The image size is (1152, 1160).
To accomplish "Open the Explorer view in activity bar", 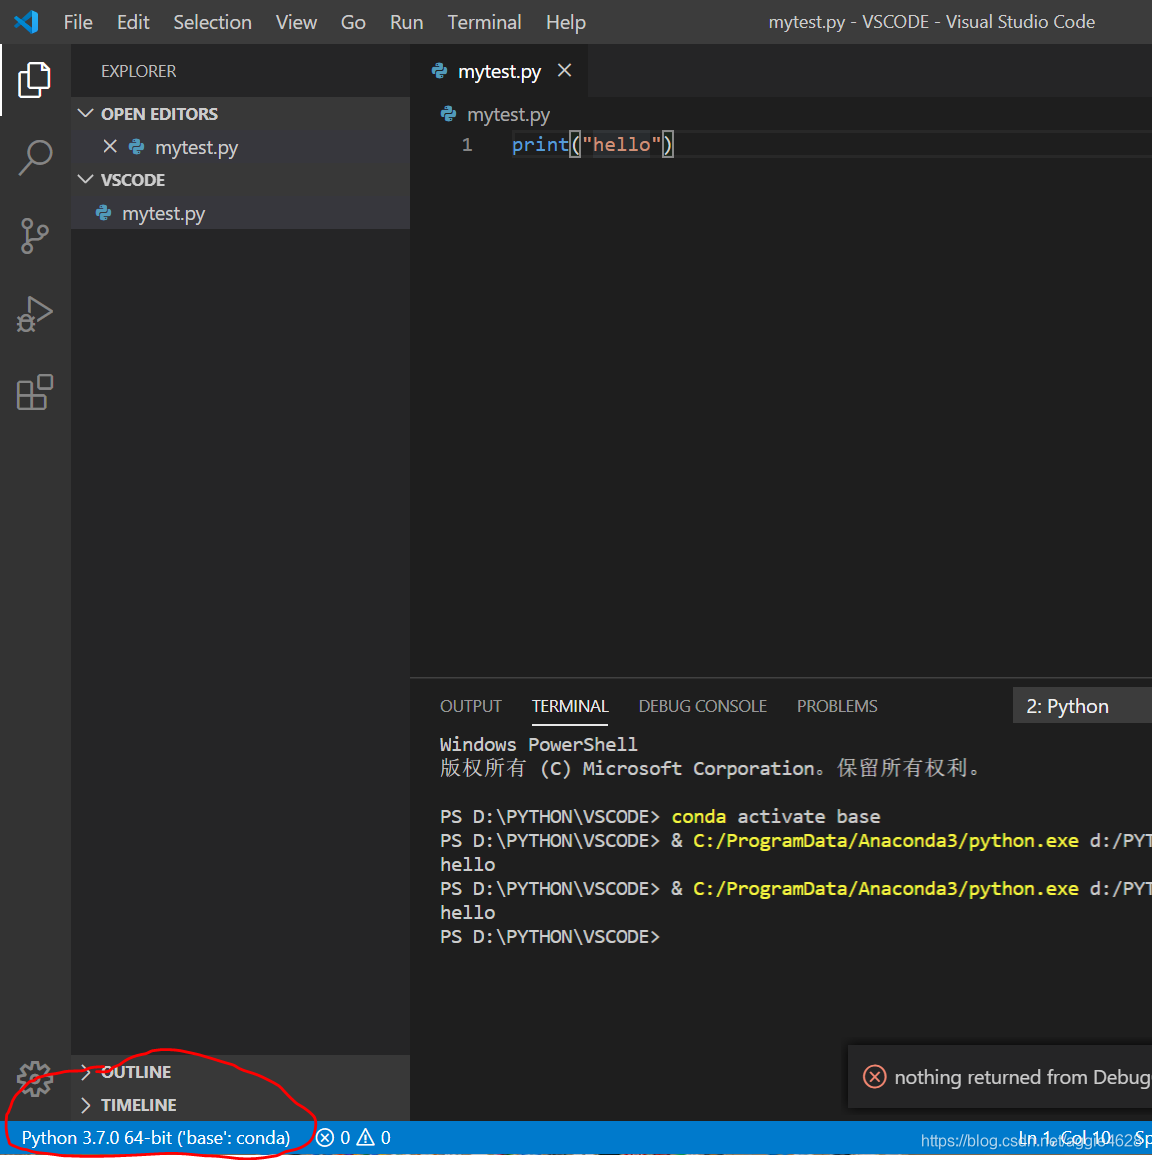I will coord(34,79).
